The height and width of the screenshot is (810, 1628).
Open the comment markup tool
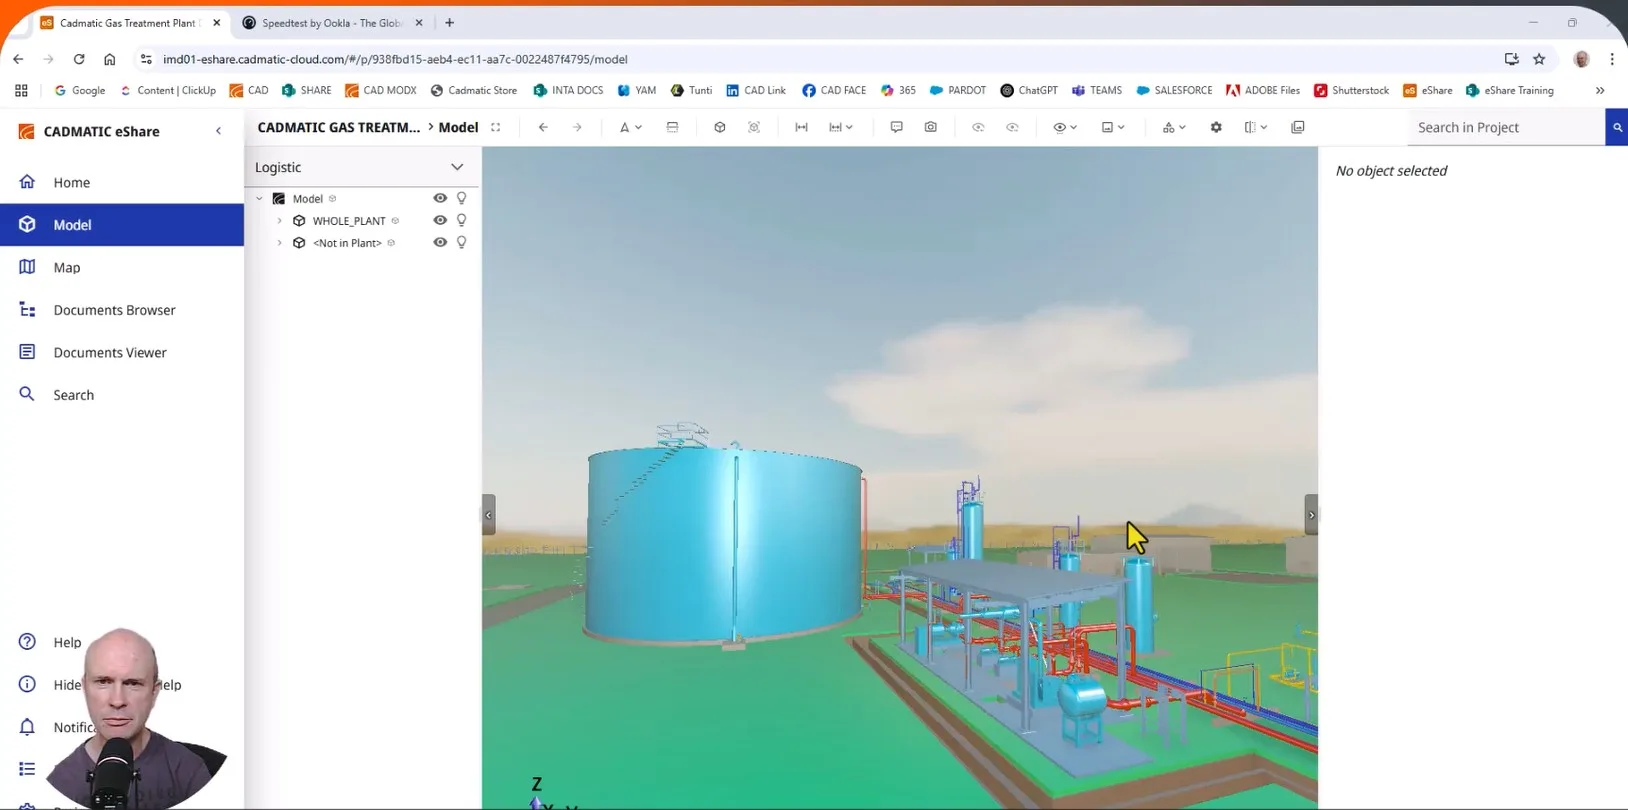[896, 127]
